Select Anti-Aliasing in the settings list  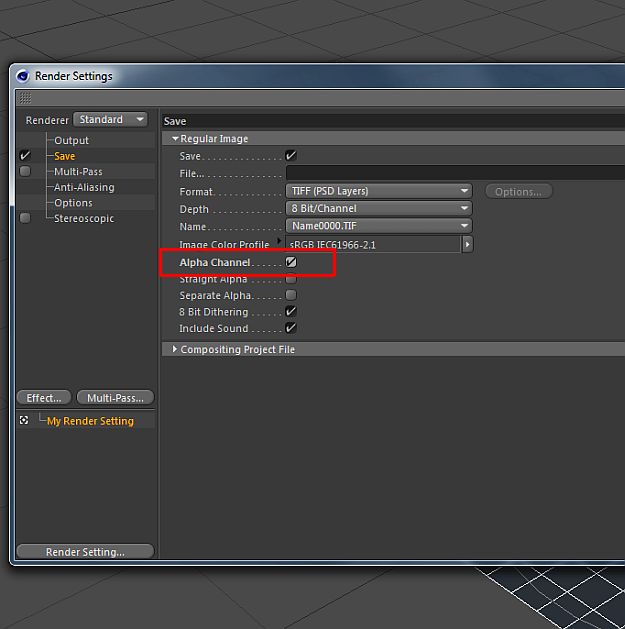click(84, 187)
